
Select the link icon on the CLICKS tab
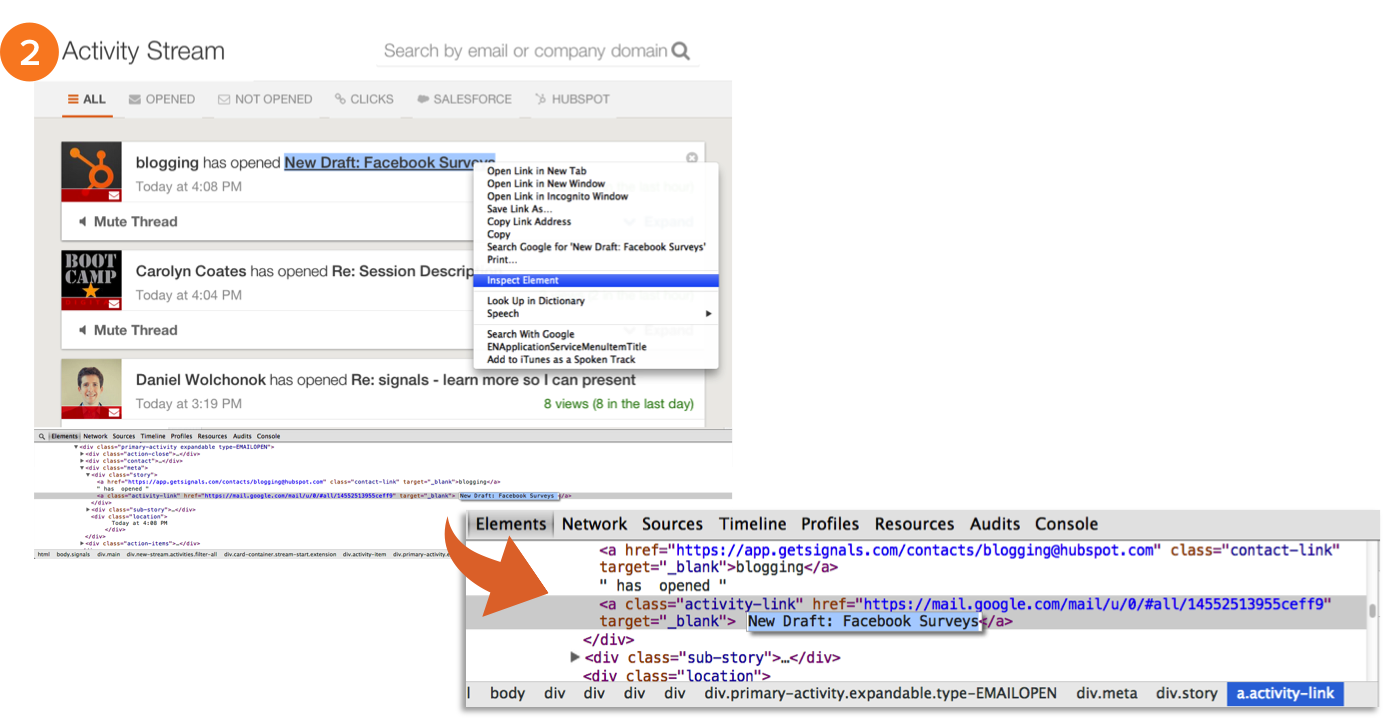pyautogui.click(x=339, y=99)
